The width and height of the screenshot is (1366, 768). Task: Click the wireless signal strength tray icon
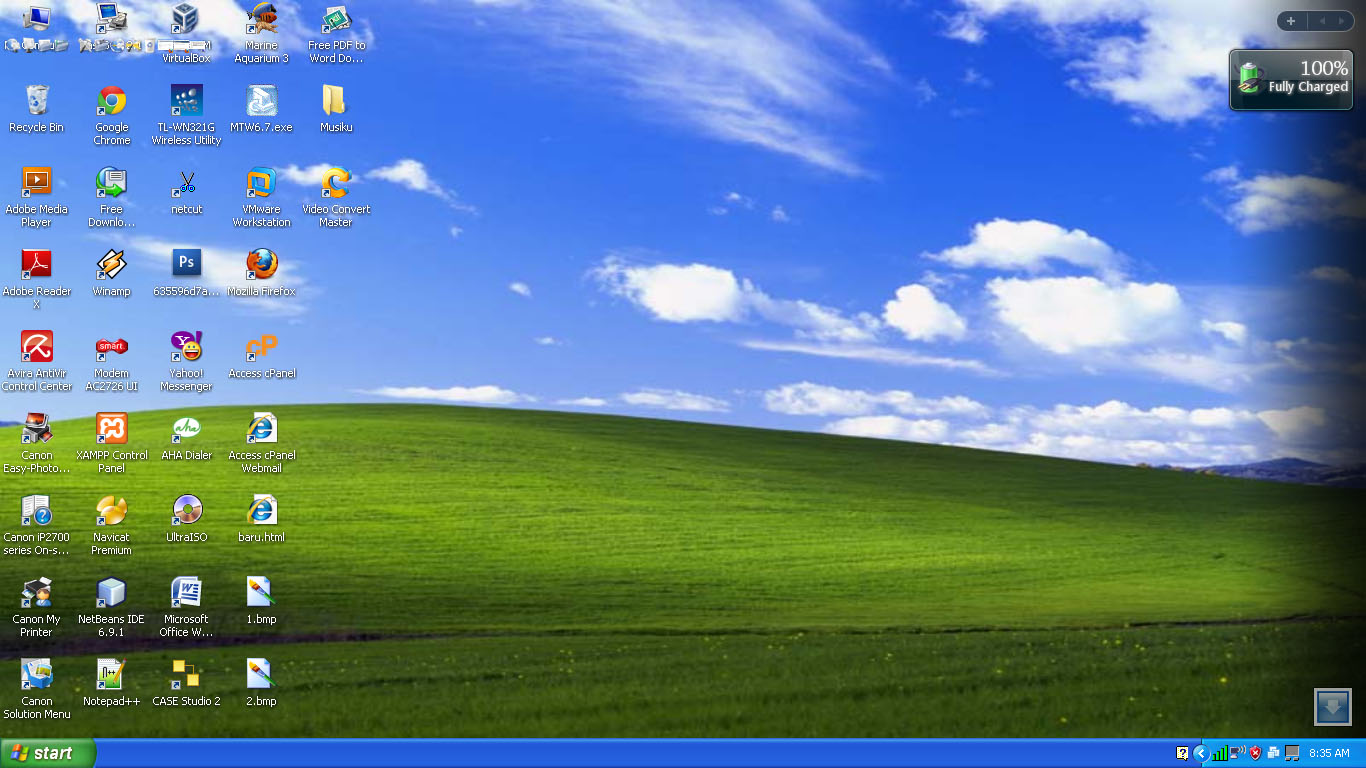pos(1219,753)
